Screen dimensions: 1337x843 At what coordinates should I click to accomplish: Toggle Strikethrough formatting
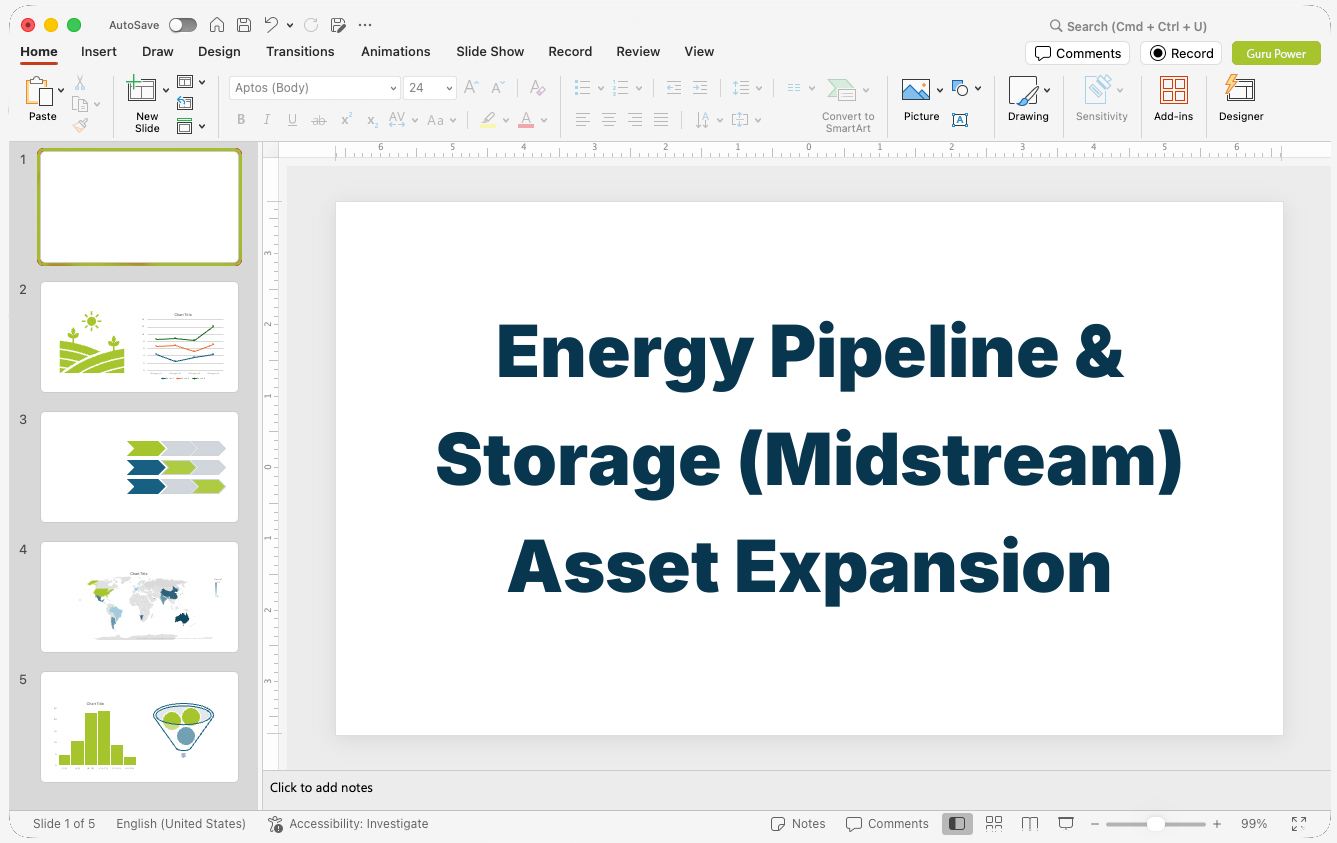point(319,120)
